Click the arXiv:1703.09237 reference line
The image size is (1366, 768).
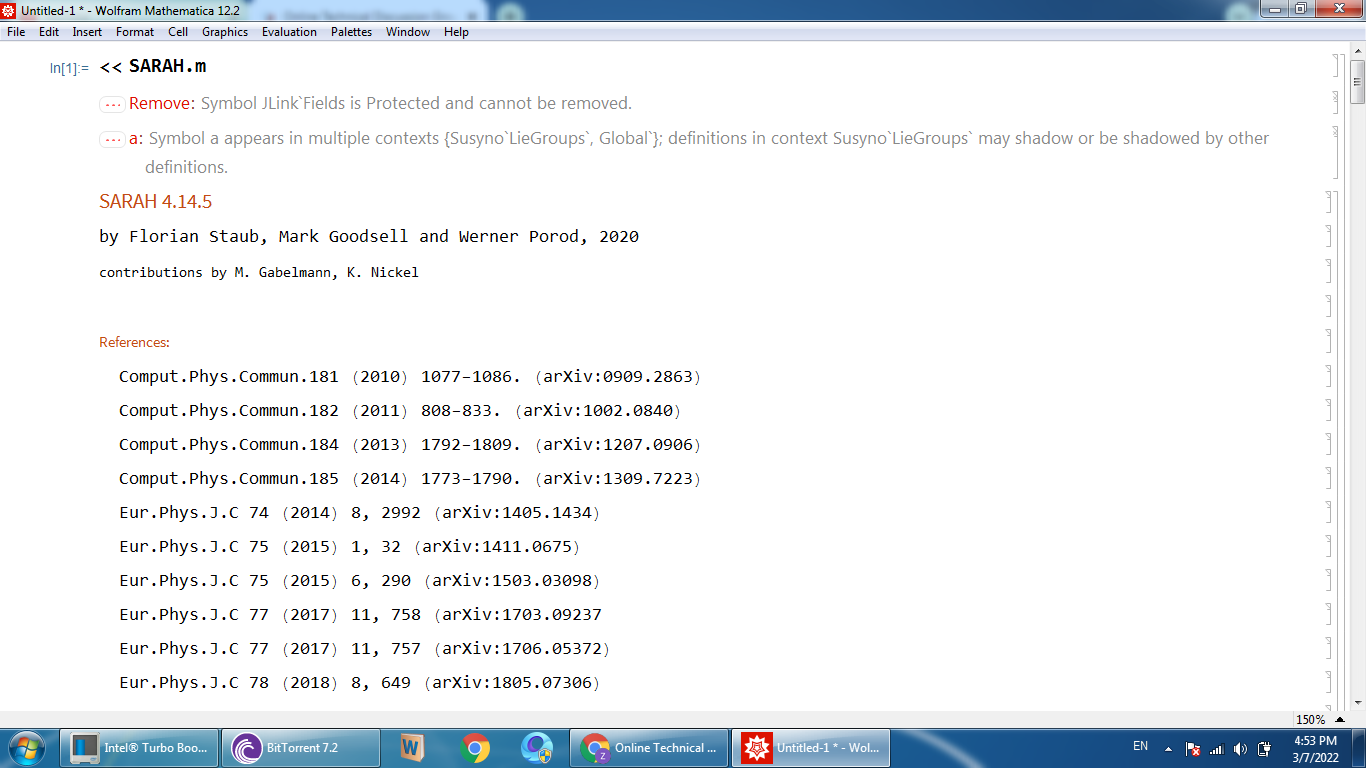click(x=361, y=615)
